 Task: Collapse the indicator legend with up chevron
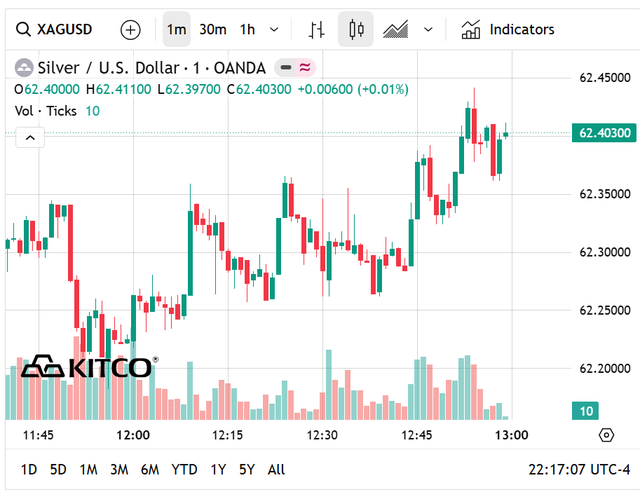30,138
